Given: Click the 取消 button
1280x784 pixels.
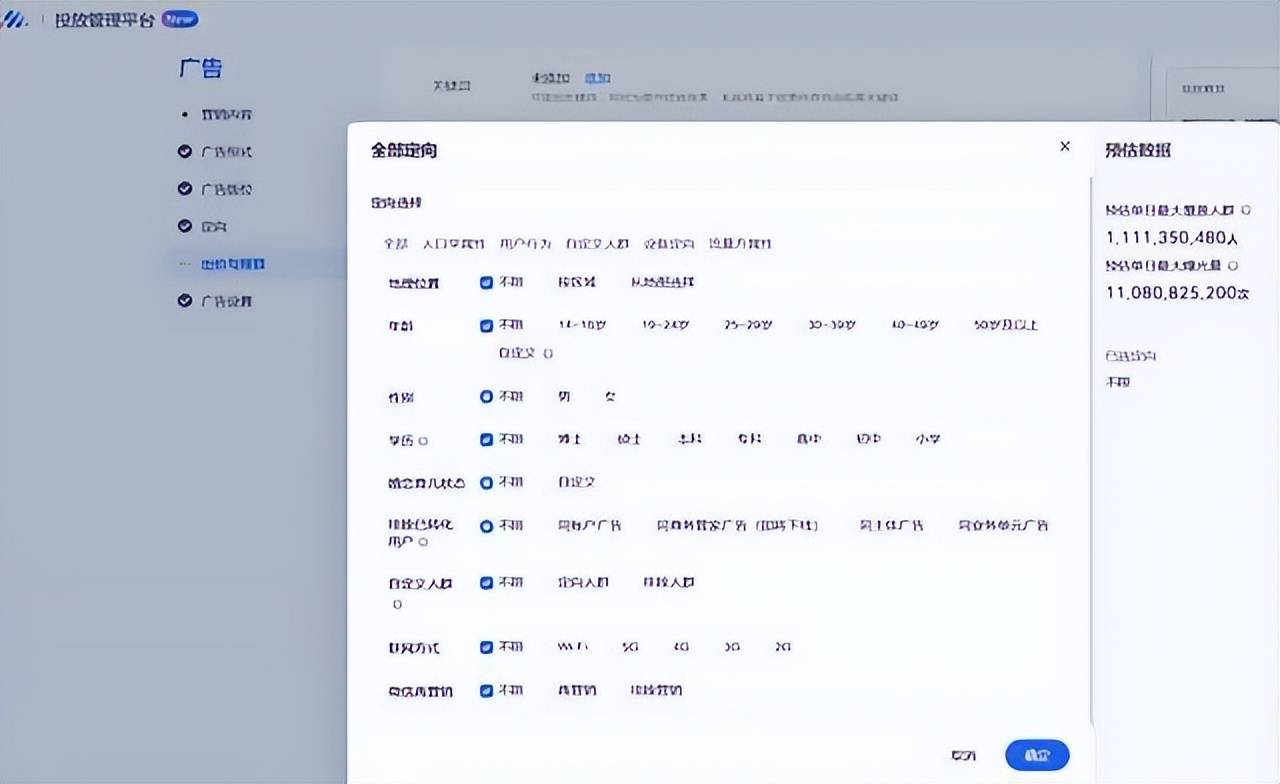Looking at the screenshot, I should 963,755.
